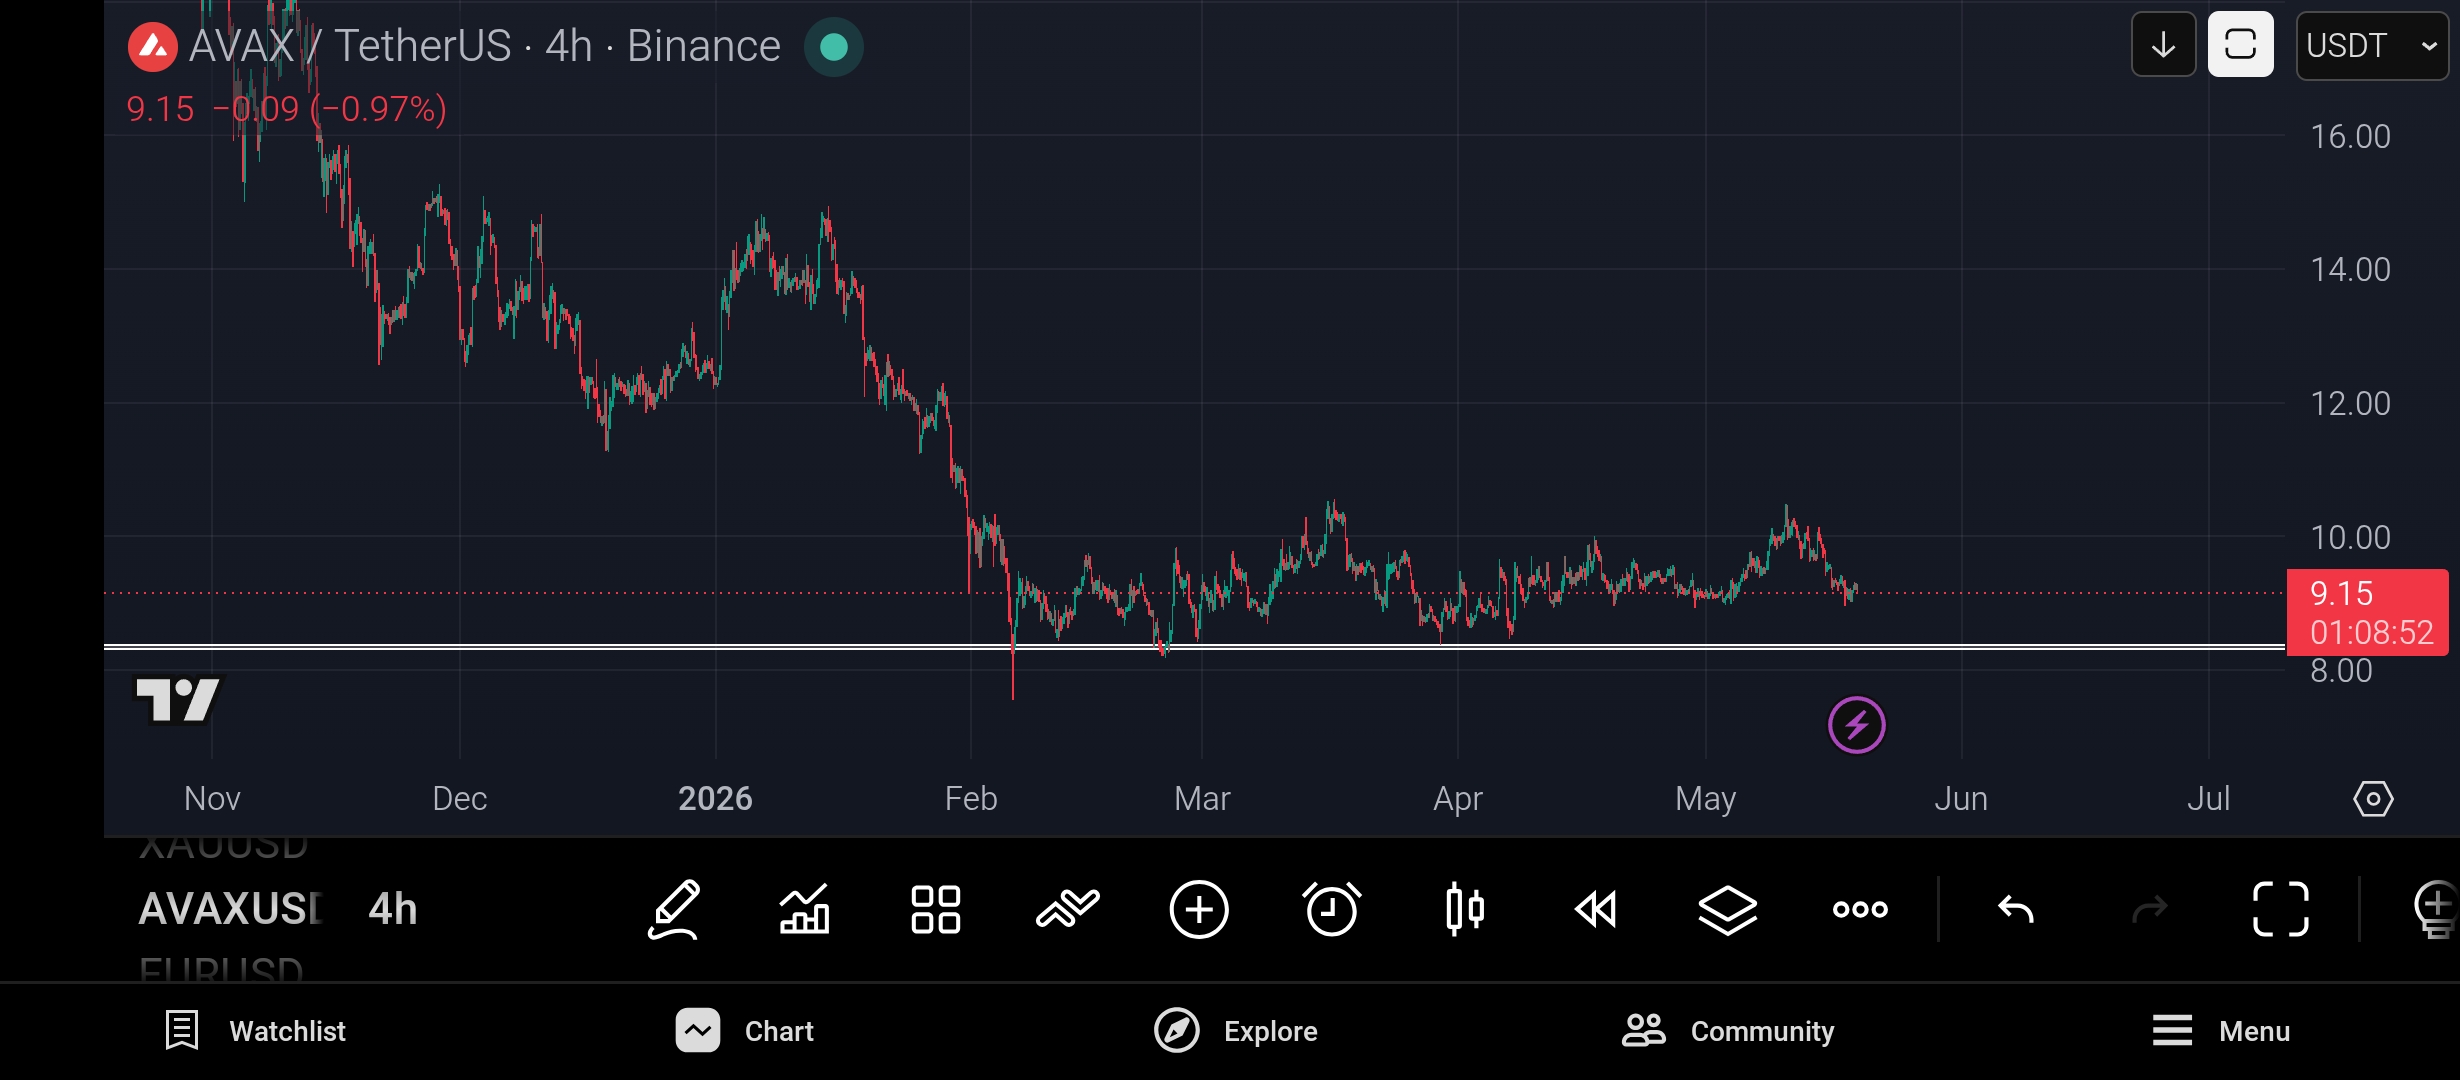
Task: Open the AVAXUSD symbol search
Action: [230, 909]
